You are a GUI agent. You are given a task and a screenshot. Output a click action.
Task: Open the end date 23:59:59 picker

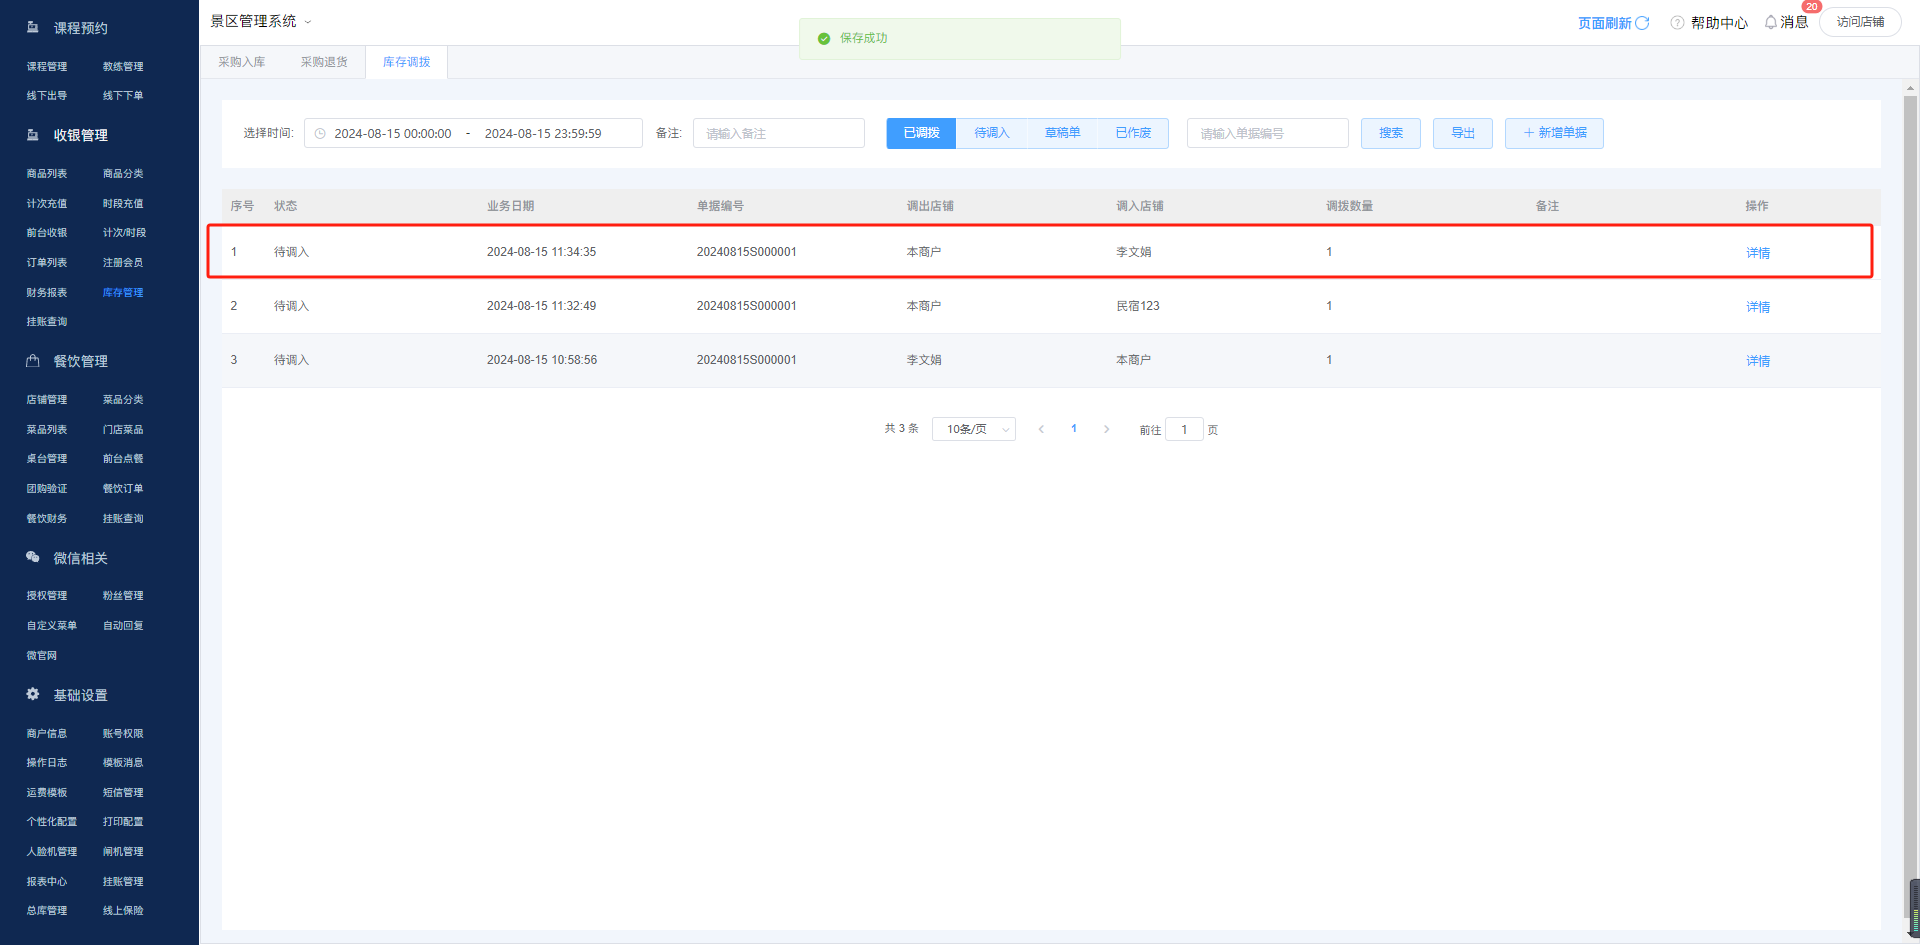543,134
